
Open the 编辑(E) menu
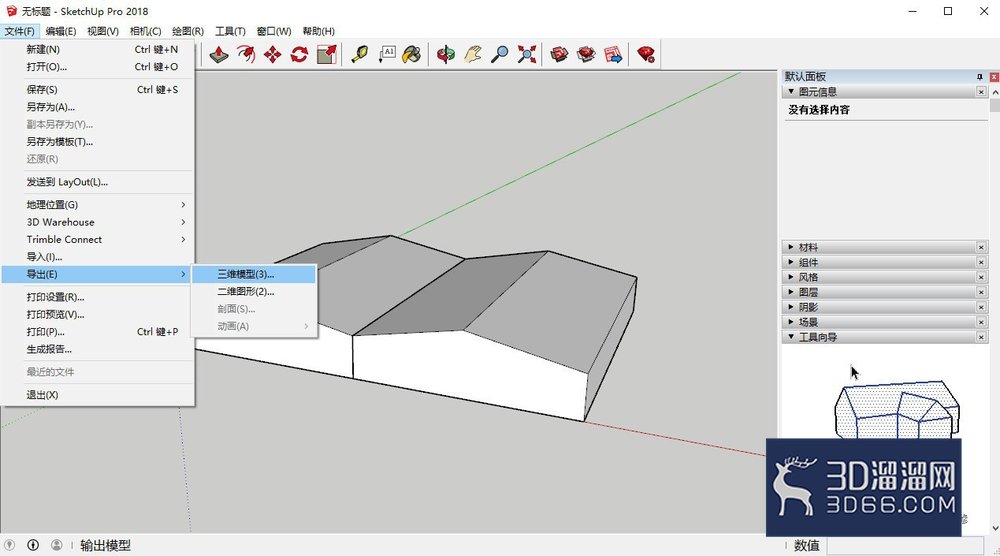pos(61,31)
